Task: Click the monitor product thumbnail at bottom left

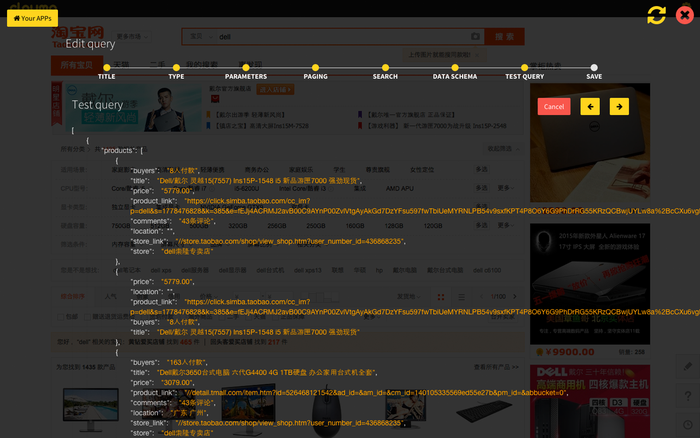Action: [x=91, y=409]
